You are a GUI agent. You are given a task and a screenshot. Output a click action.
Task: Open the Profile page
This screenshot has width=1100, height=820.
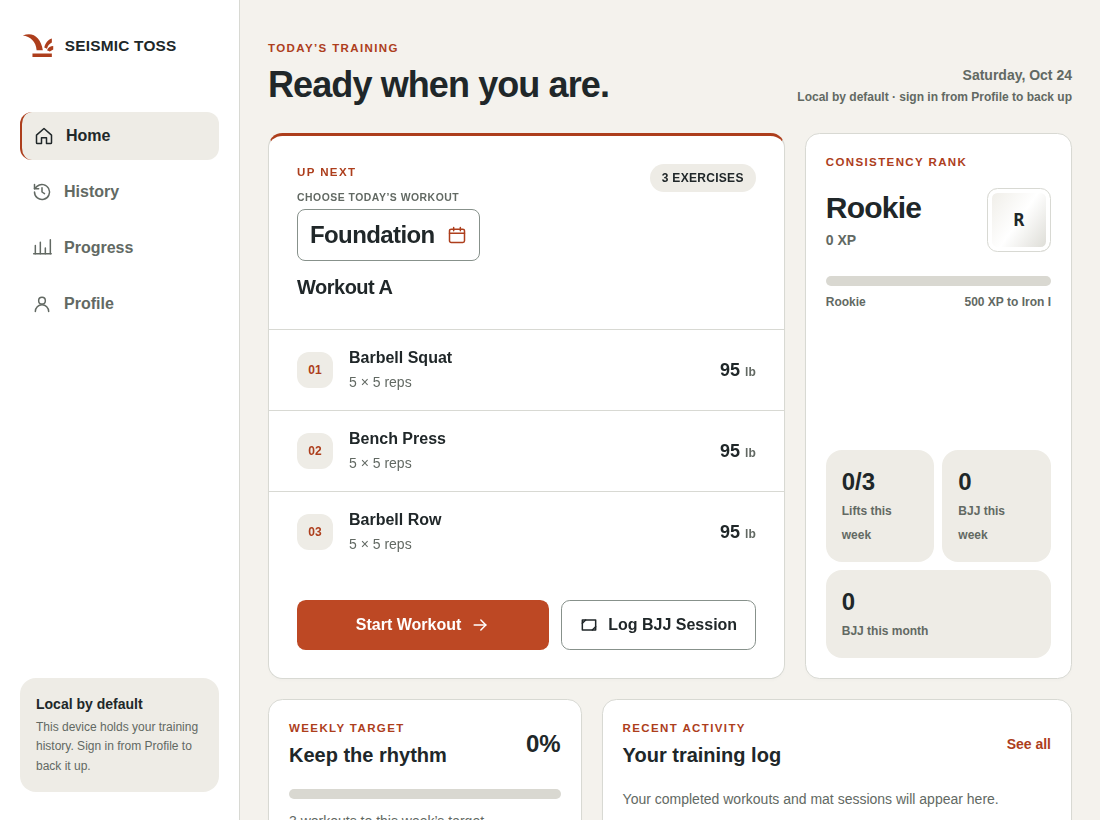[x=119, y=304]
